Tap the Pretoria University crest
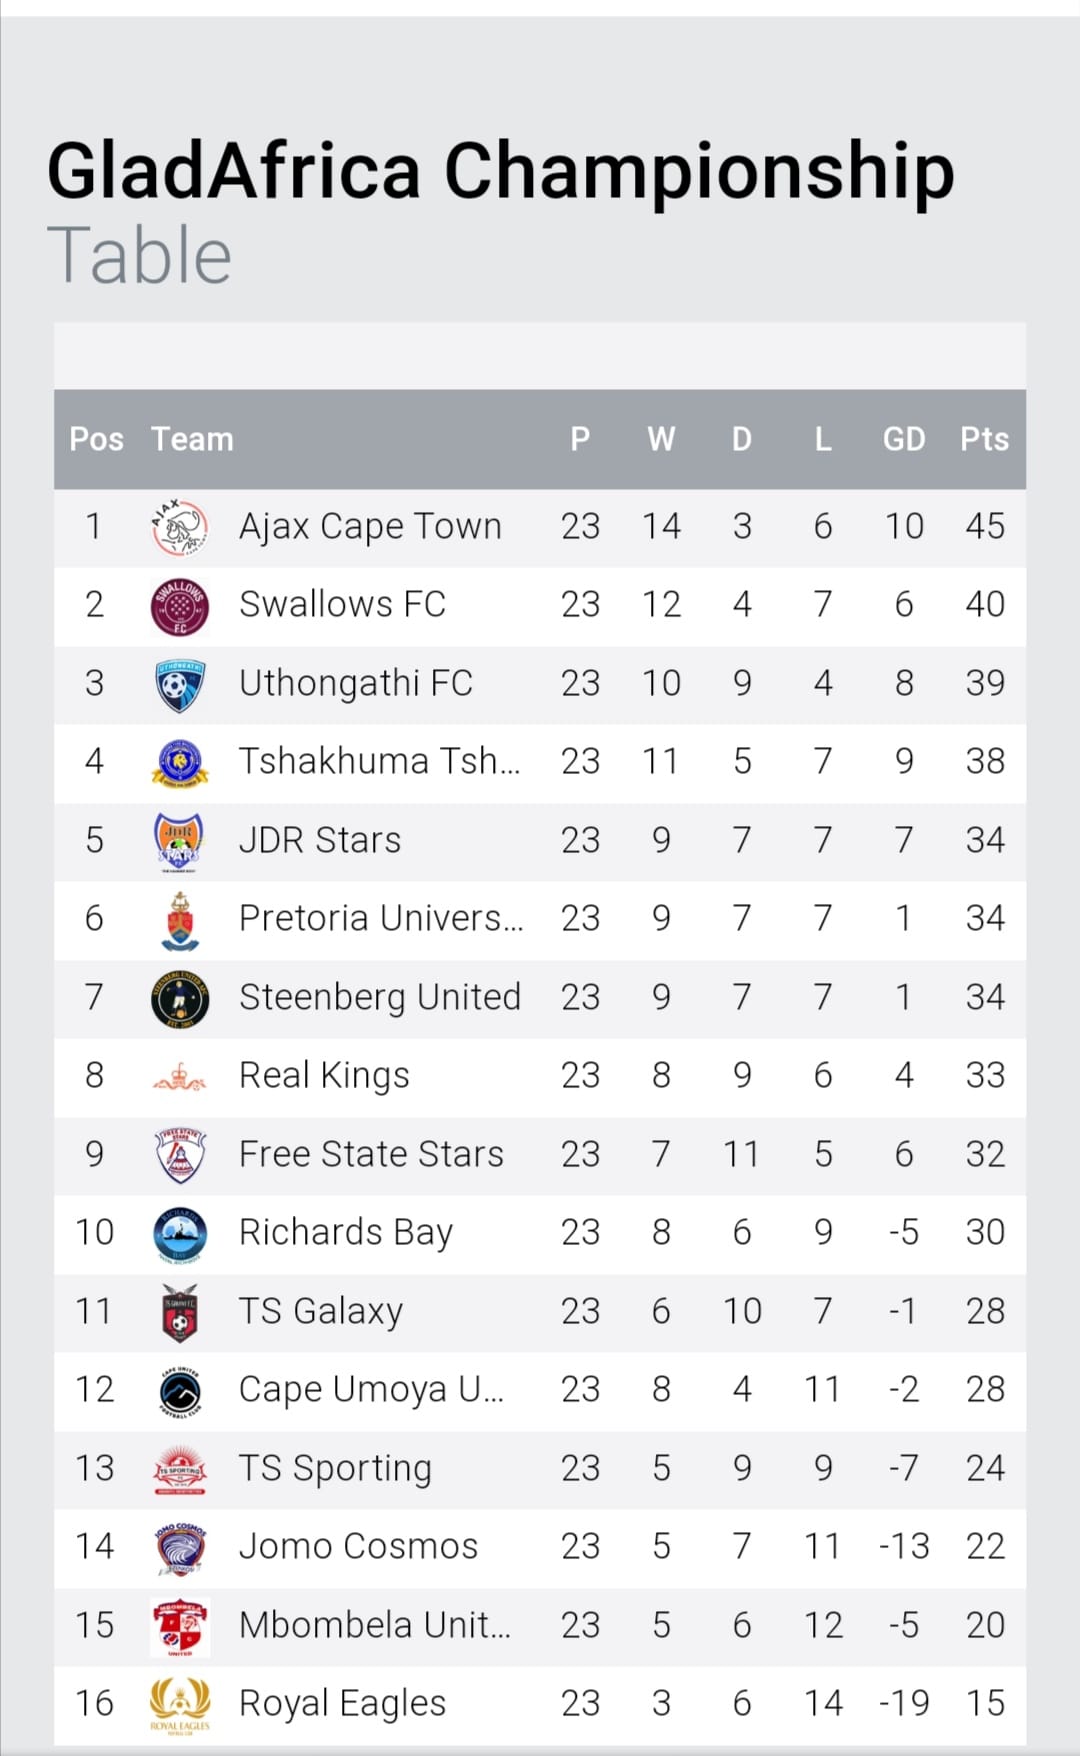The height and width of the screenshot is (1756, 1080). click(x=180, y=920)
